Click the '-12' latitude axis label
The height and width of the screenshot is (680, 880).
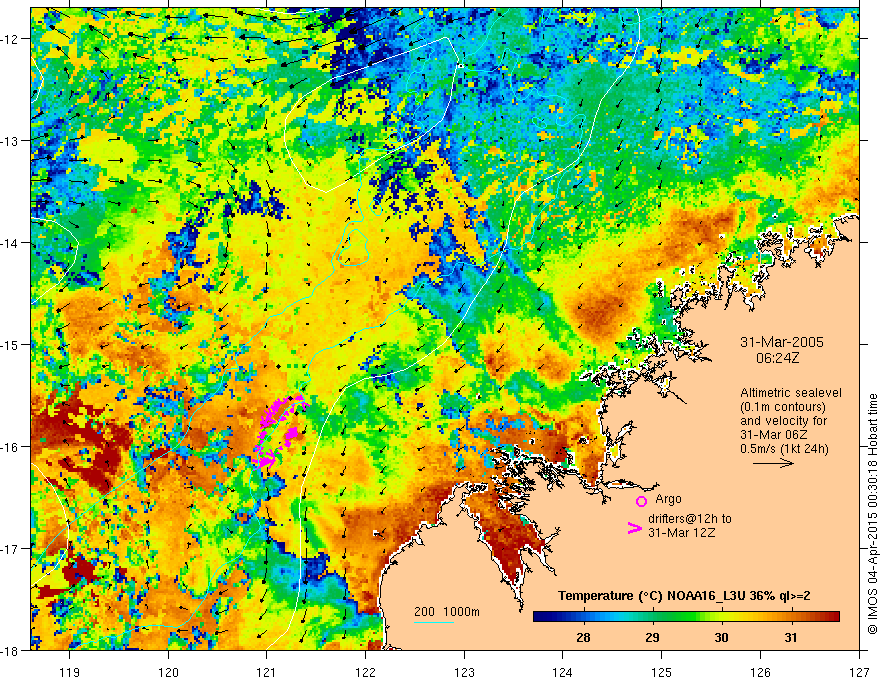pos(11,39)
